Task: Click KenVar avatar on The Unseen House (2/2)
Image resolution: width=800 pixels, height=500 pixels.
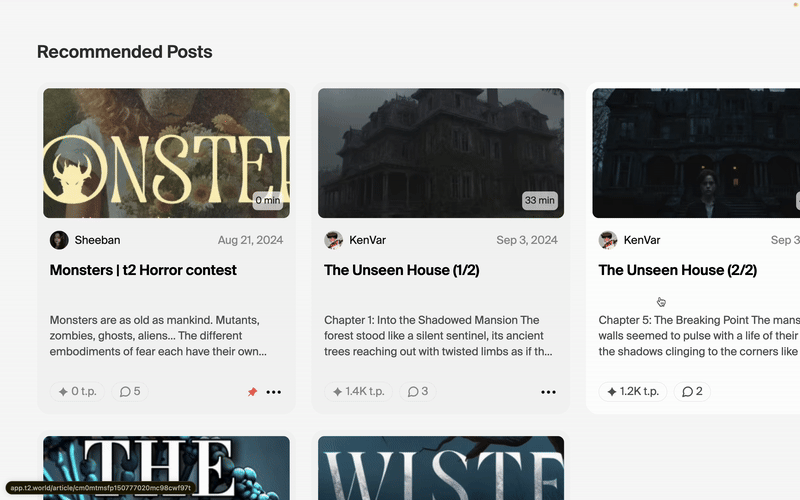Action: pyautogui.click(x=608, y=240)
